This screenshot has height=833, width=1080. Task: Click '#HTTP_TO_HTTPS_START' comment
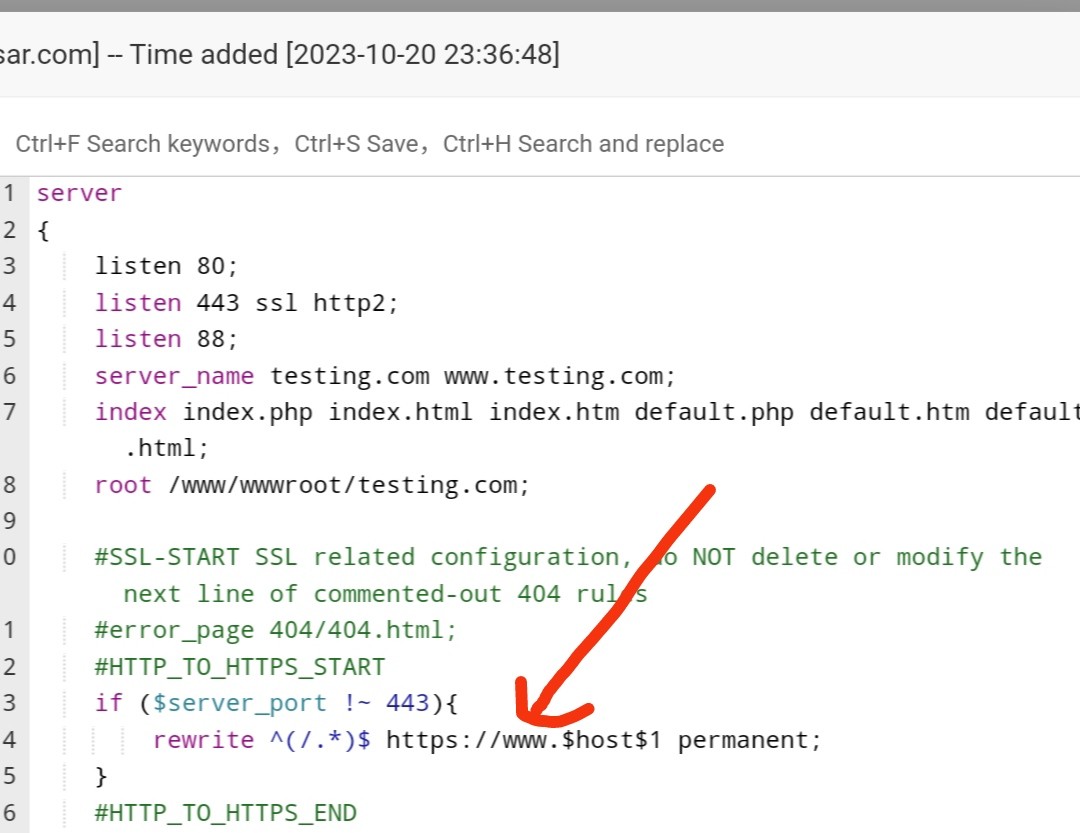240,667
